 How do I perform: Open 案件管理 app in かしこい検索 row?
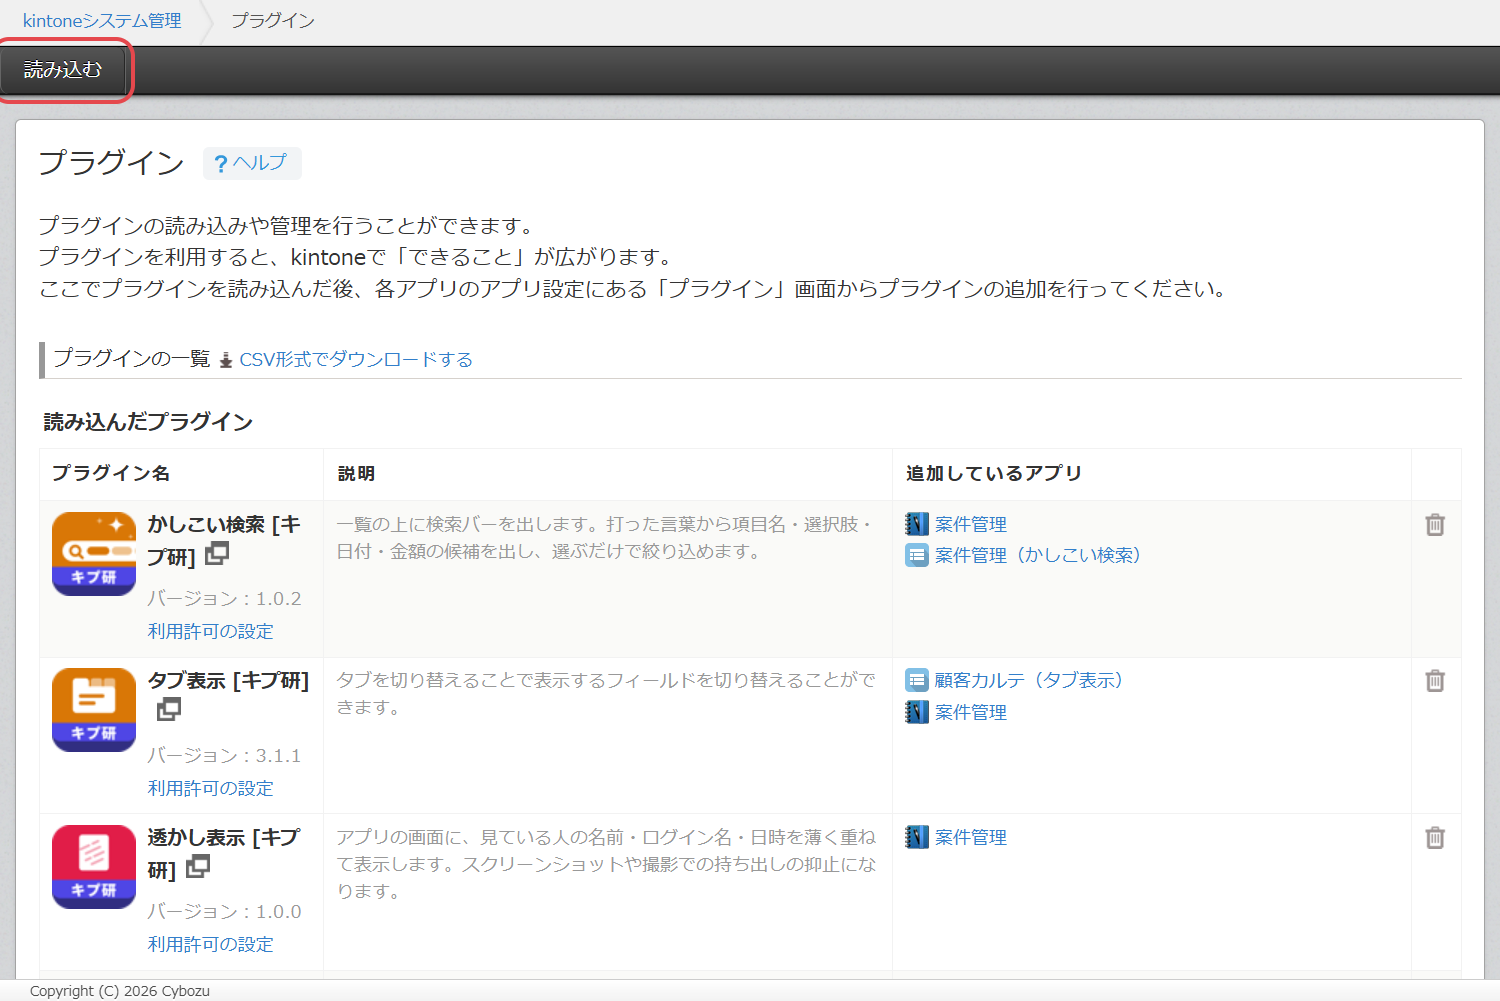coord(971,524)
